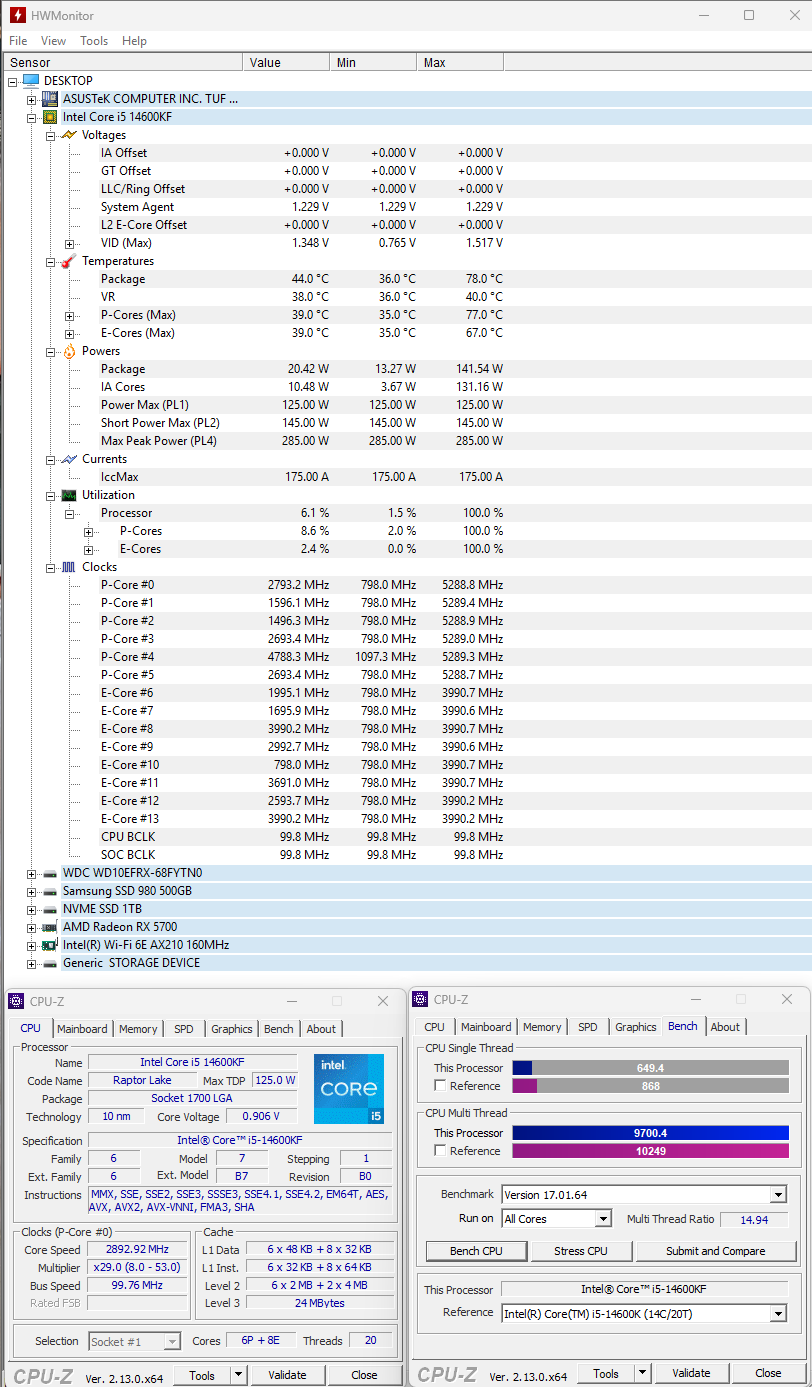Click the Bench CPU button
The height and width of the screenshot is (1387, 812).
pos(476,1251)
